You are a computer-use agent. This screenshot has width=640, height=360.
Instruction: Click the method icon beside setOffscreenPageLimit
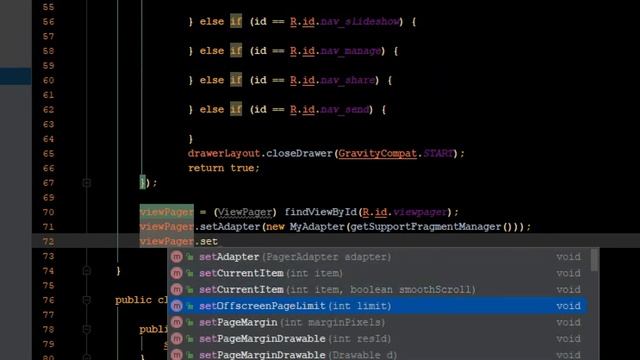[176, 306]
